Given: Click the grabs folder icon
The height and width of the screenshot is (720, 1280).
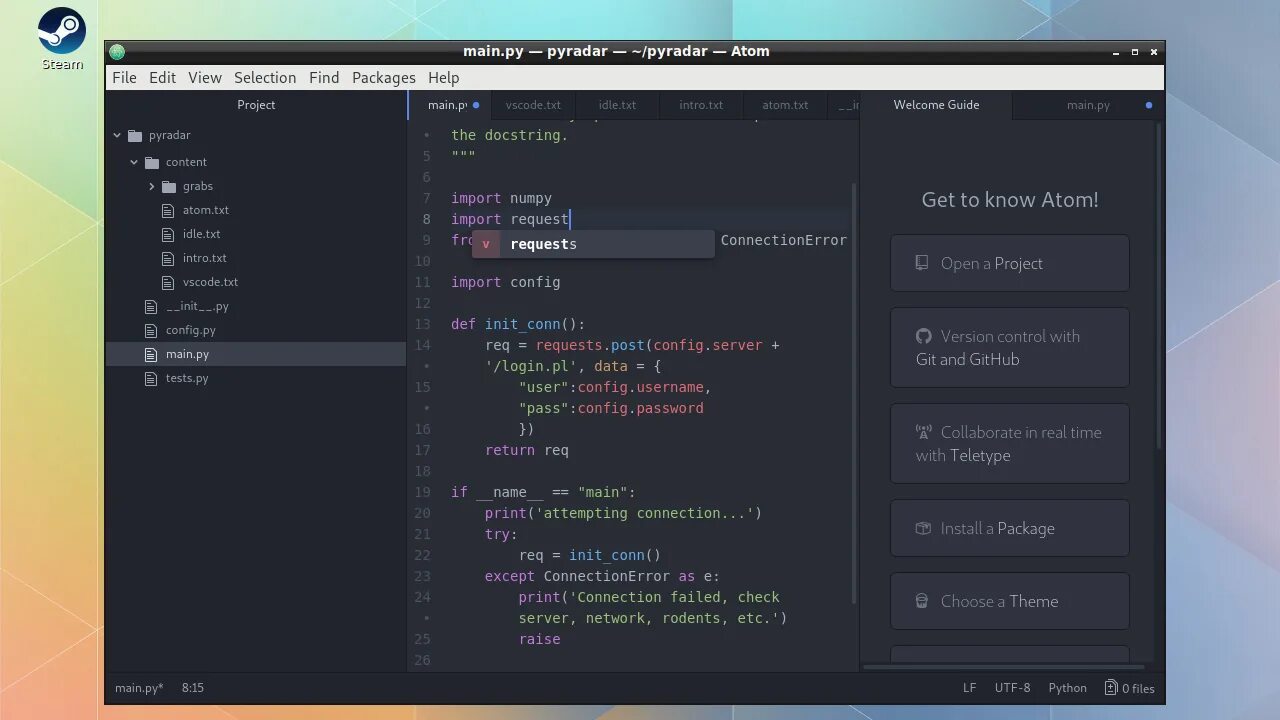Looking at the screenshot, I should coord(169,186).
